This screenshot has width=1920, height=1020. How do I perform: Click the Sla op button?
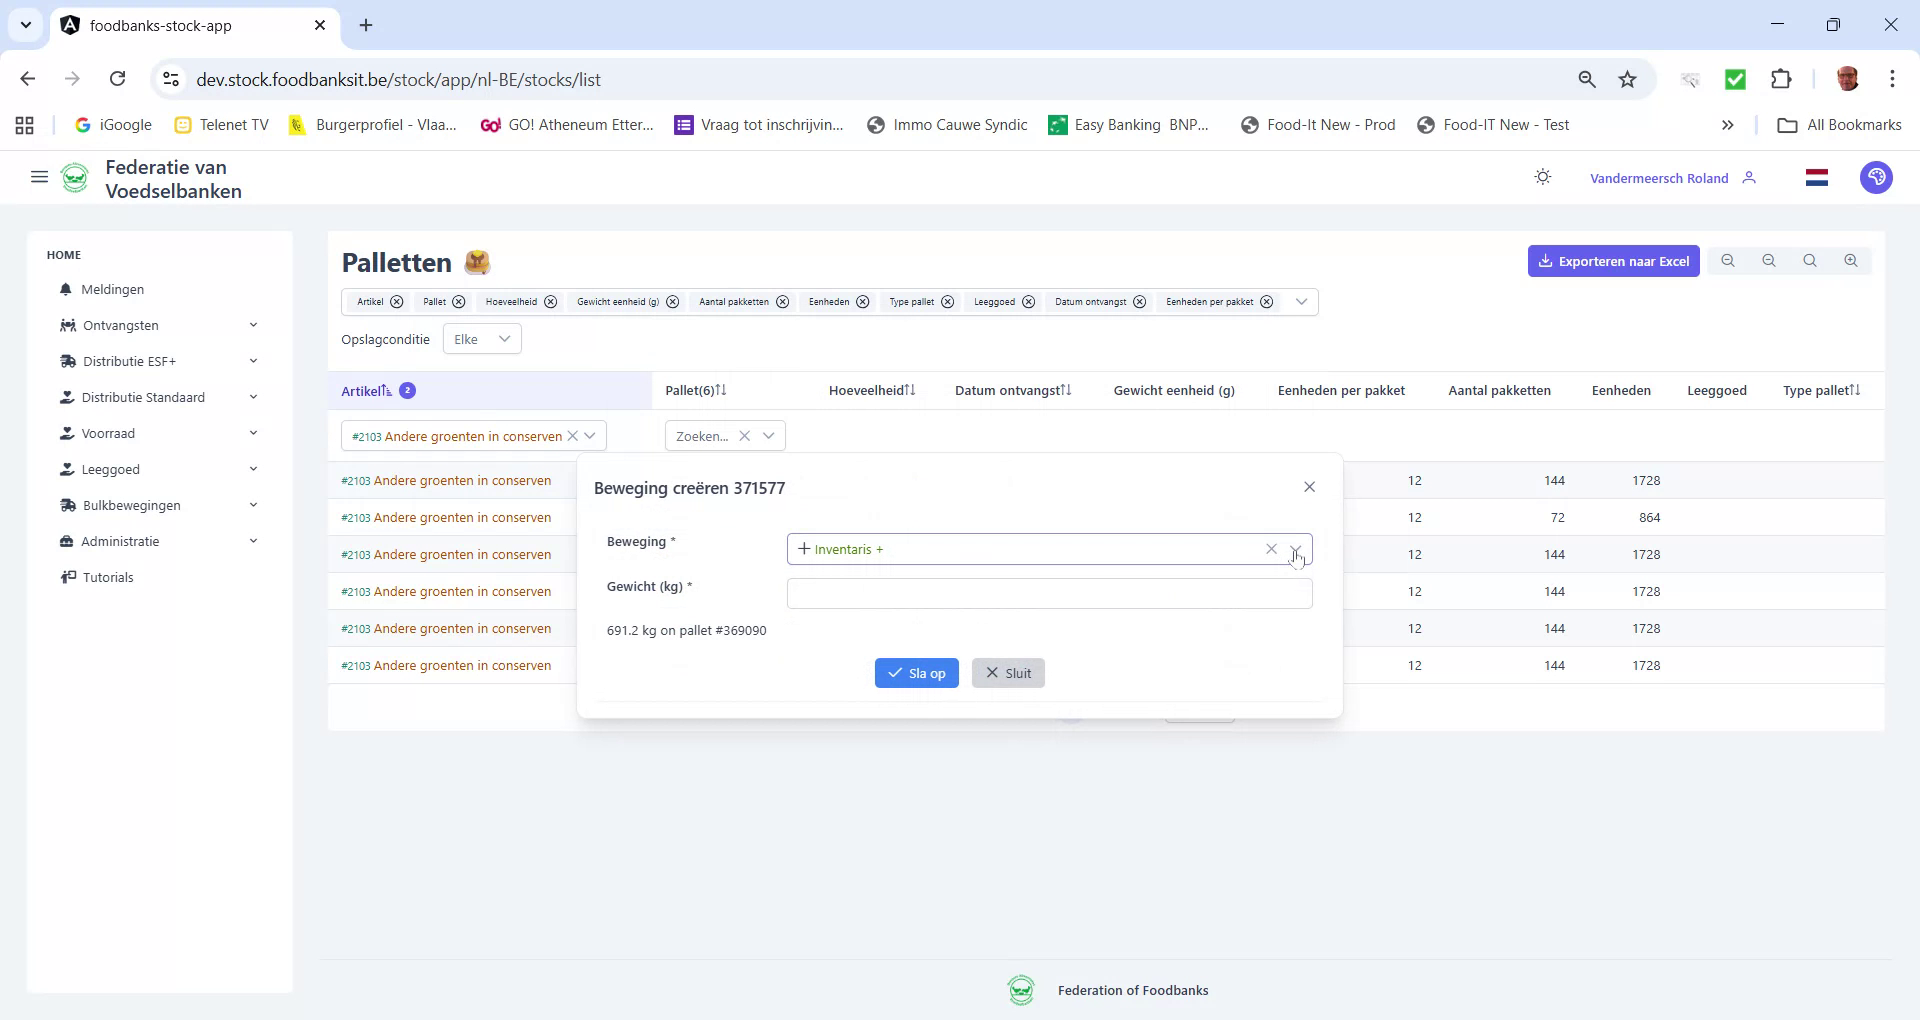pos(917,672)
